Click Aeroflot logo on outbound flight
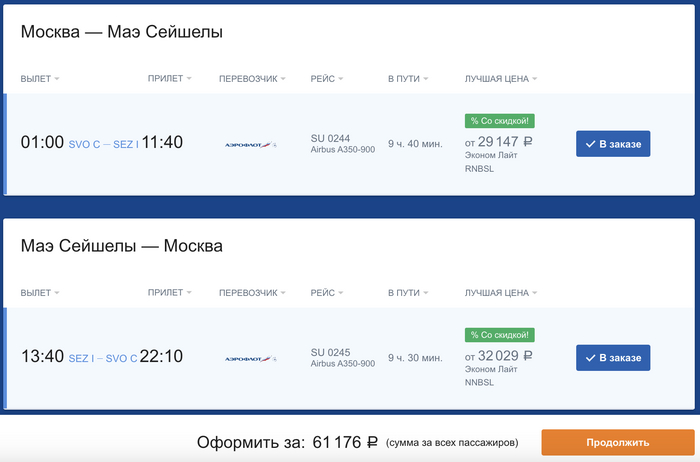 coord(250,144)
